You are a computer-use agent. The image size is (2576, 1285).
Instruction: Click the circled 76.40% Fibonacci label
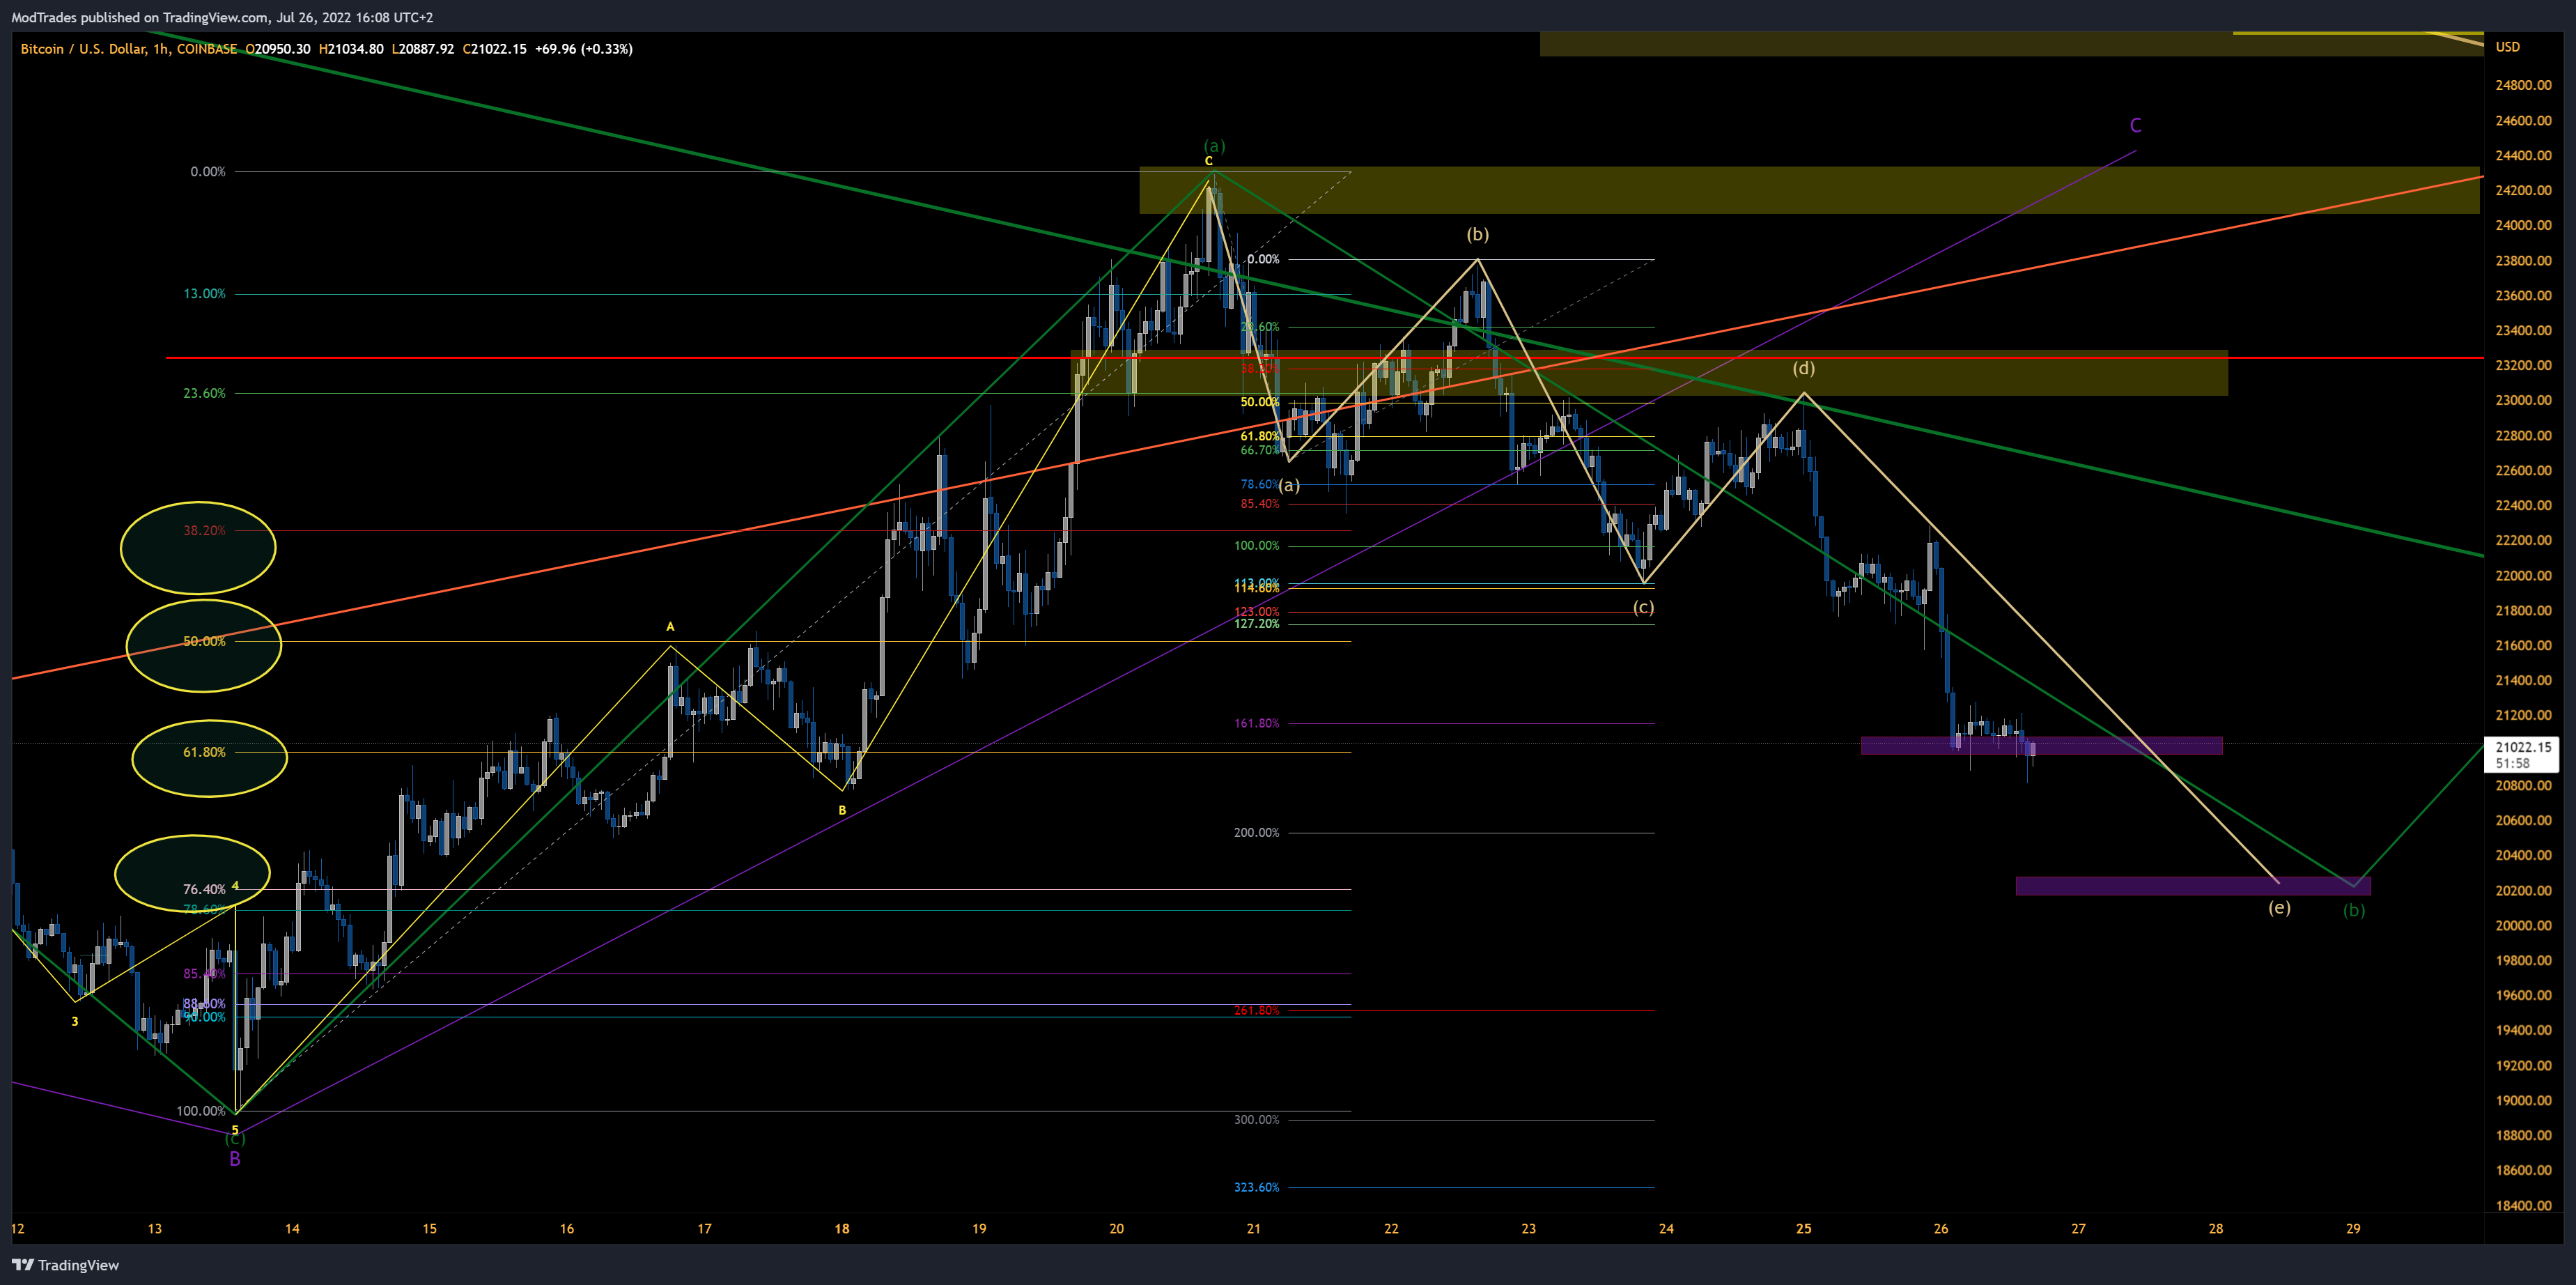click(x=204, y=889)
